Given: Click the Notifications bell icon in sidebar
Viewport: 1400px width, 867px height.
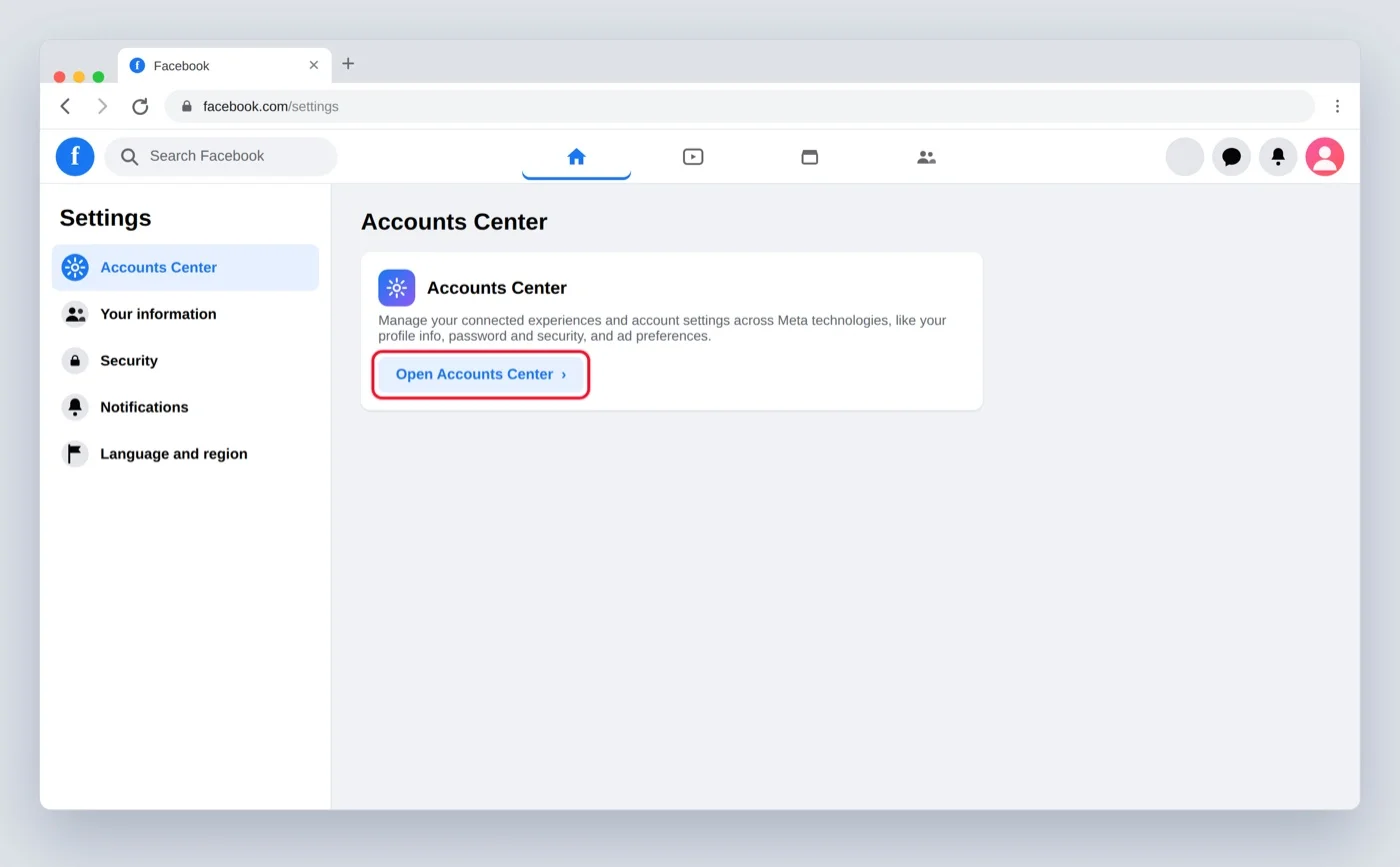Looking at the screenshot, I should [75, 407].
